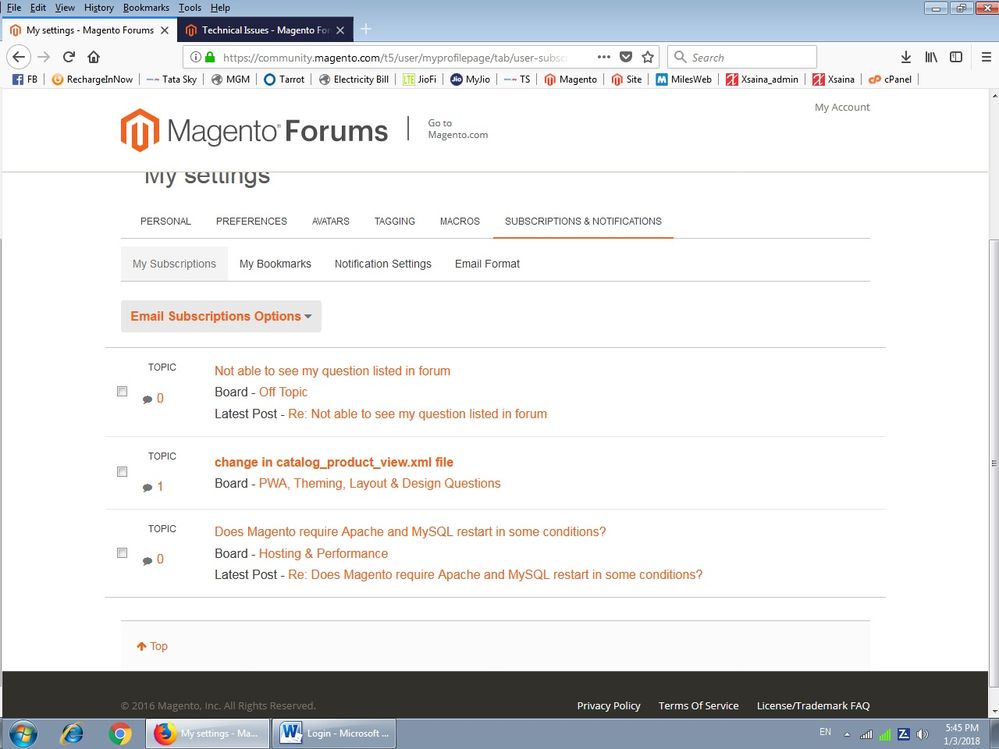Switch to the Preferences settings tab
999x749 pixels.
click(251, 221)
